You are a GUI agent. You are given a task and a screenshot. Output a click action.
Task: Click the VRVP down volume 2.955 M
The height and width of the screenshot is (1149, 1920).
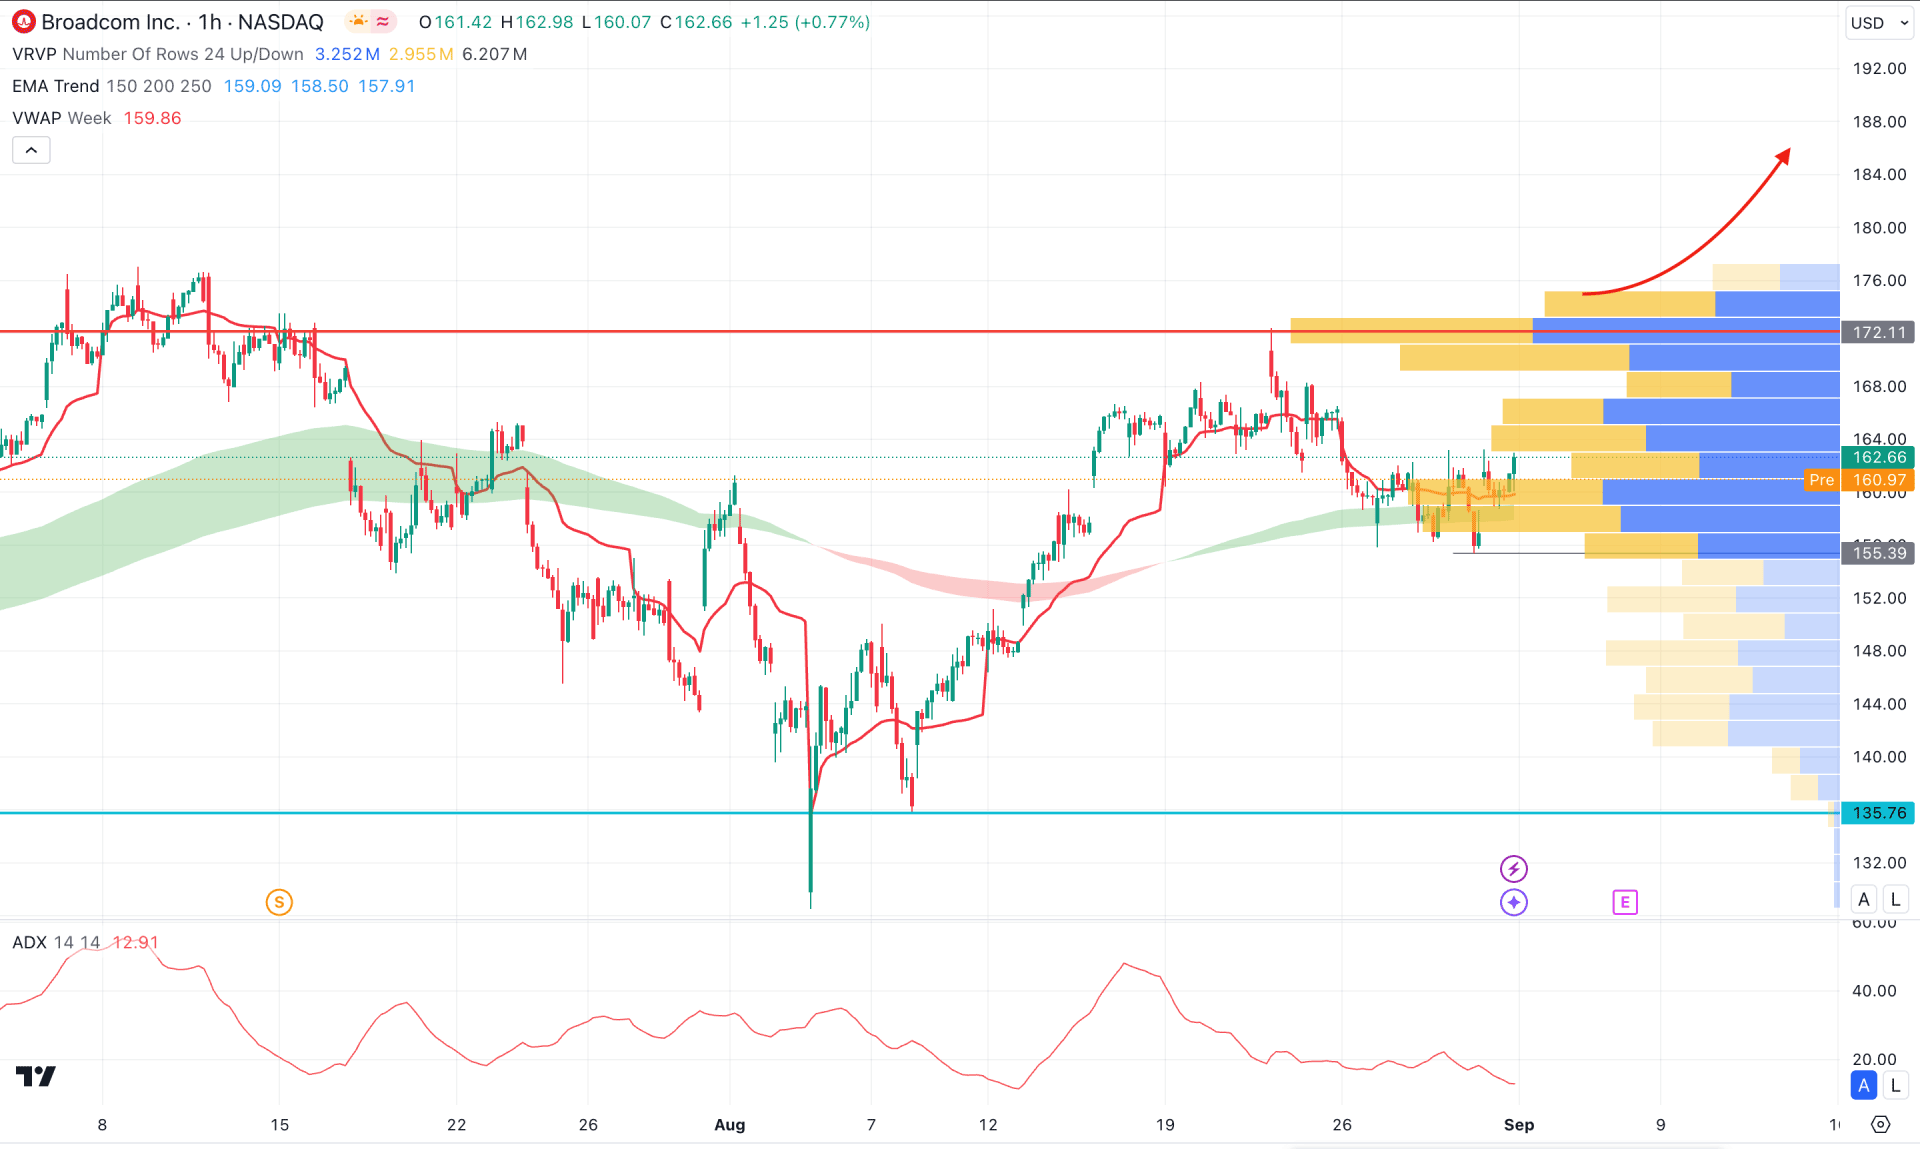[x=421, y=54]
